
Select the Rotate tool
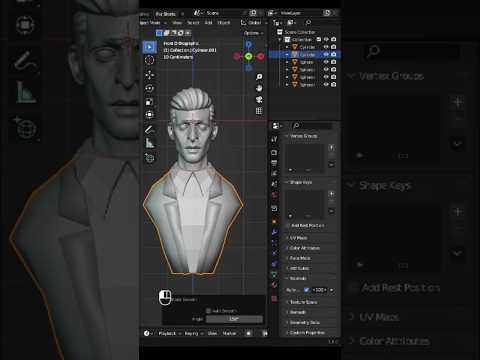[x=150, y=88]
